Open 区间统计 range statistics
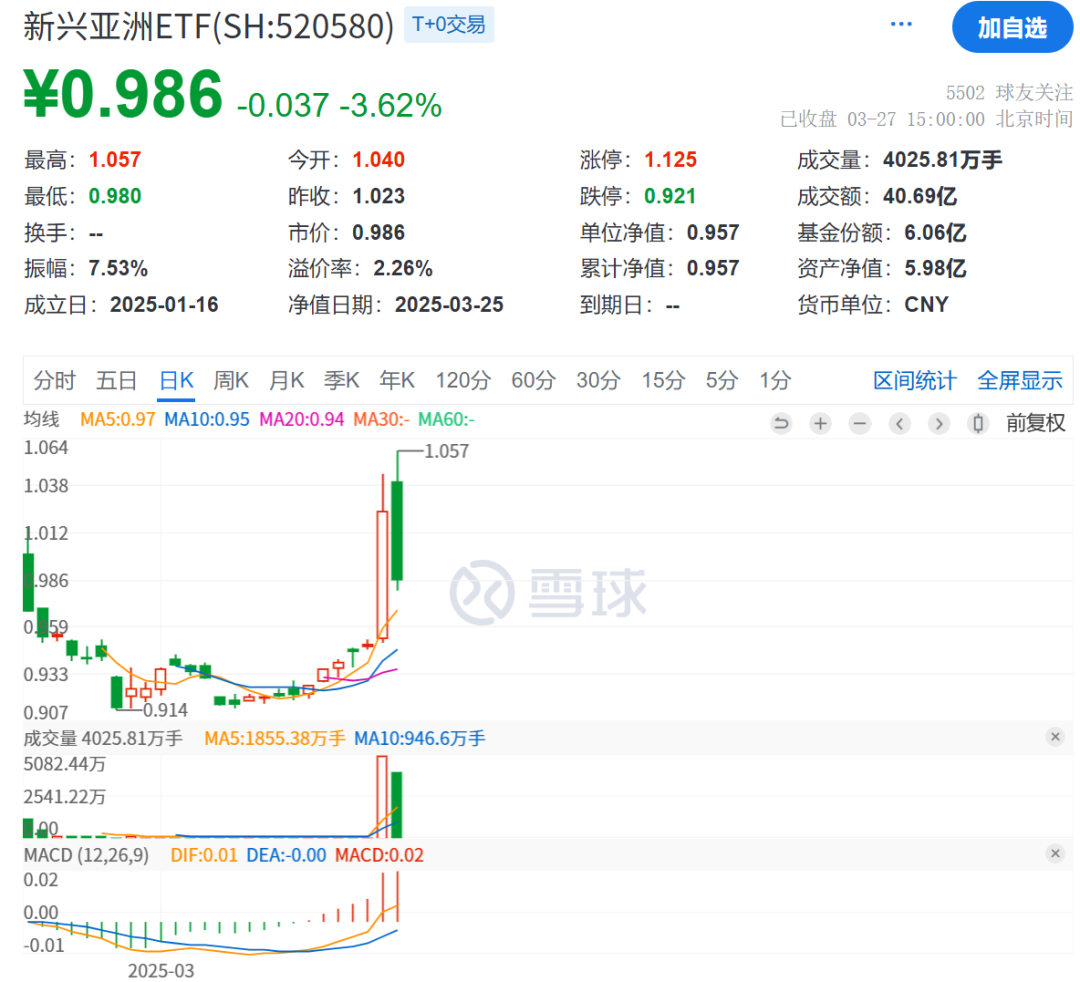 (915, 380)
